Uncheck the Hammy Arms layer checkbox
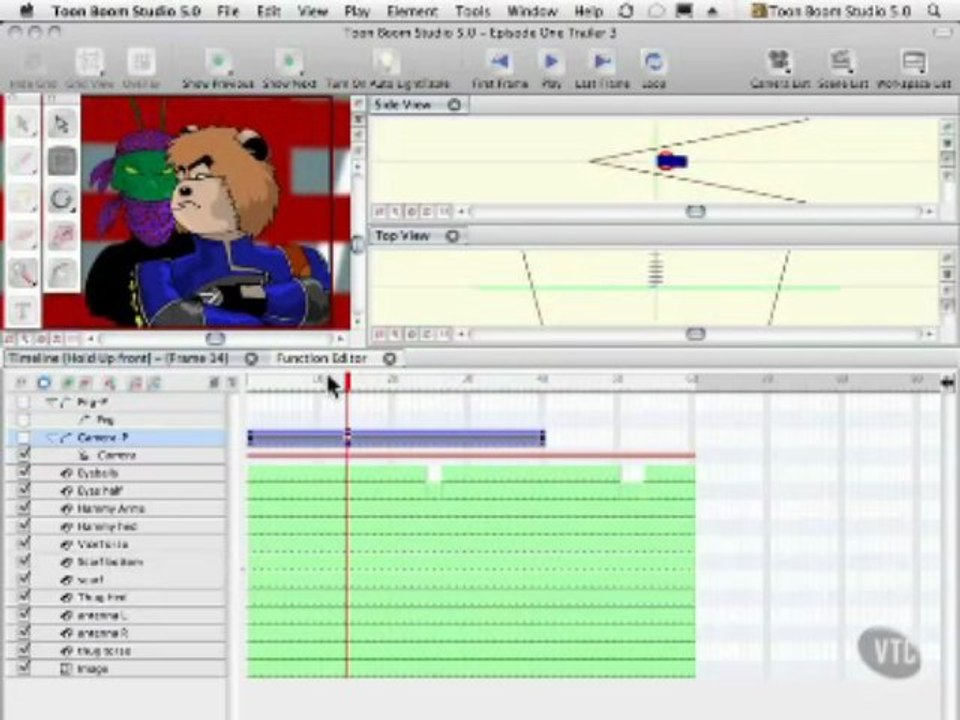This screenshot has width=960, height=720. pos(23,508)
